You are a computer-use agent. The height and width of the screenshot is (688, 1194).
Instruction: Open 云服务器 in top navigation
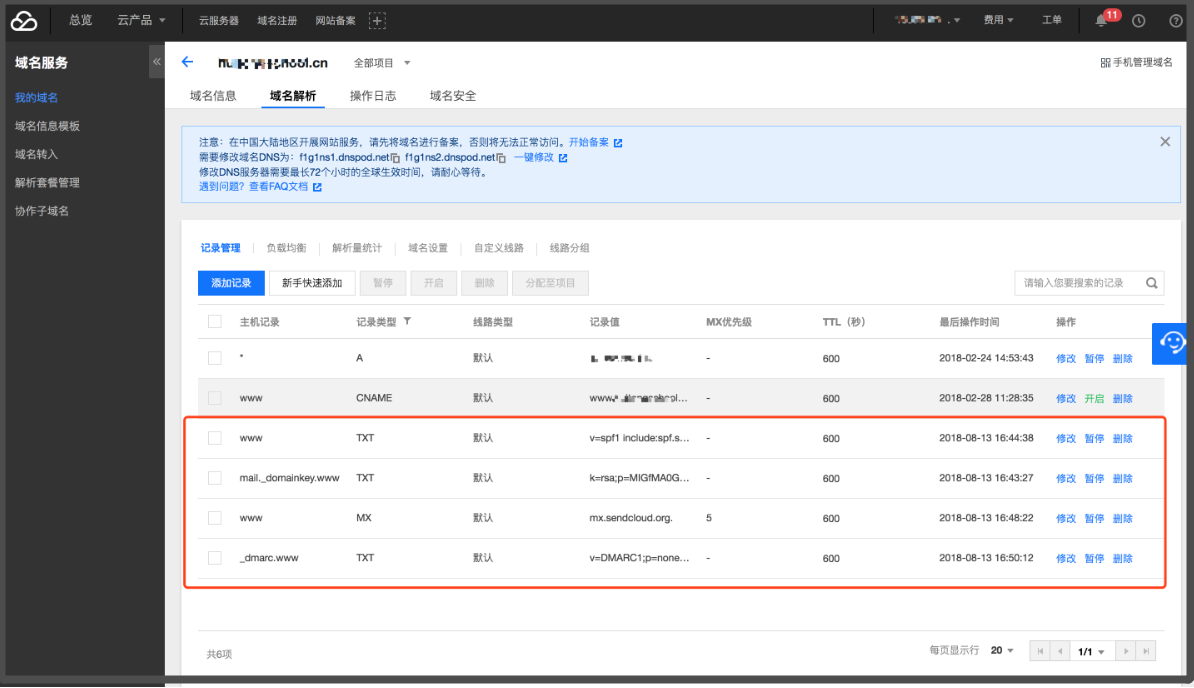click(x=219, y=21)
